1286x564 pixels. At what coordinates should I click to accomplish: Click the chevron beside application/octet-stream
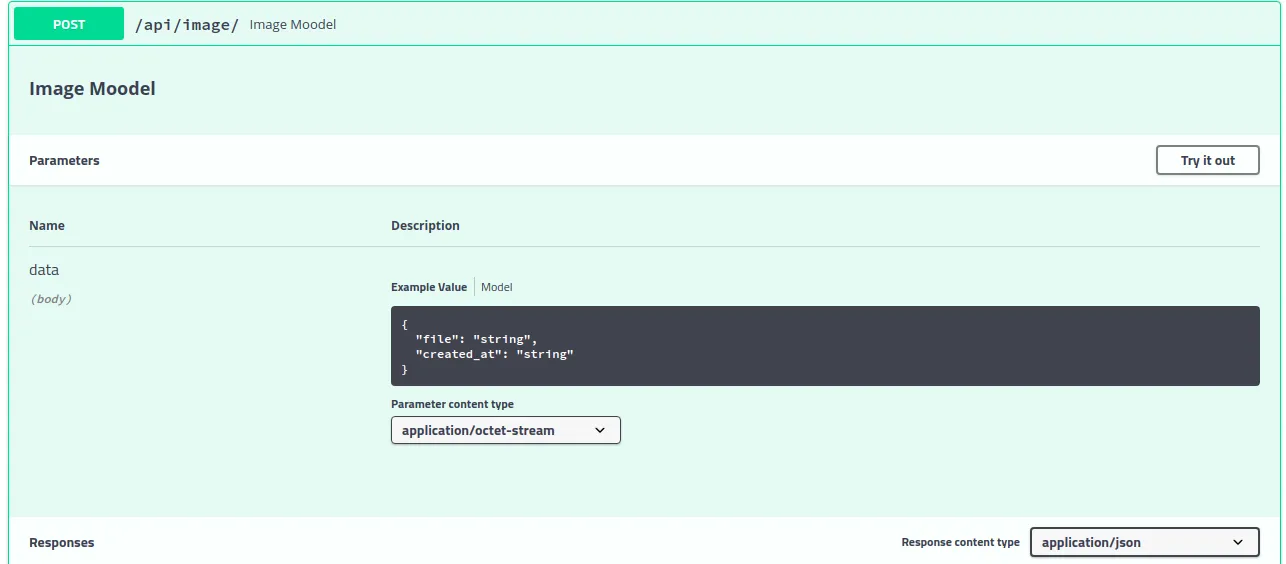(x=600, y=430)
